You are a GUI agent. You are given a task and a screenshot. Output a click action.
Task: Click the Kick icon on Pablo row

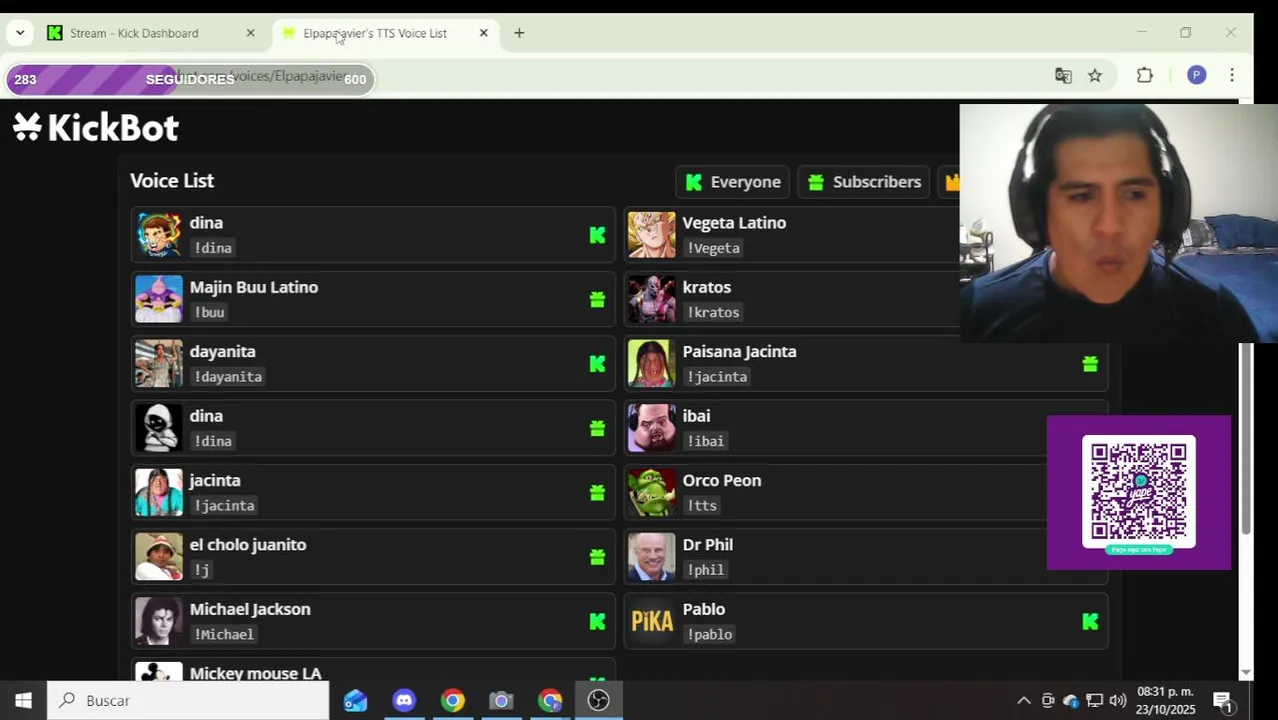click(x=1090, y=621)
